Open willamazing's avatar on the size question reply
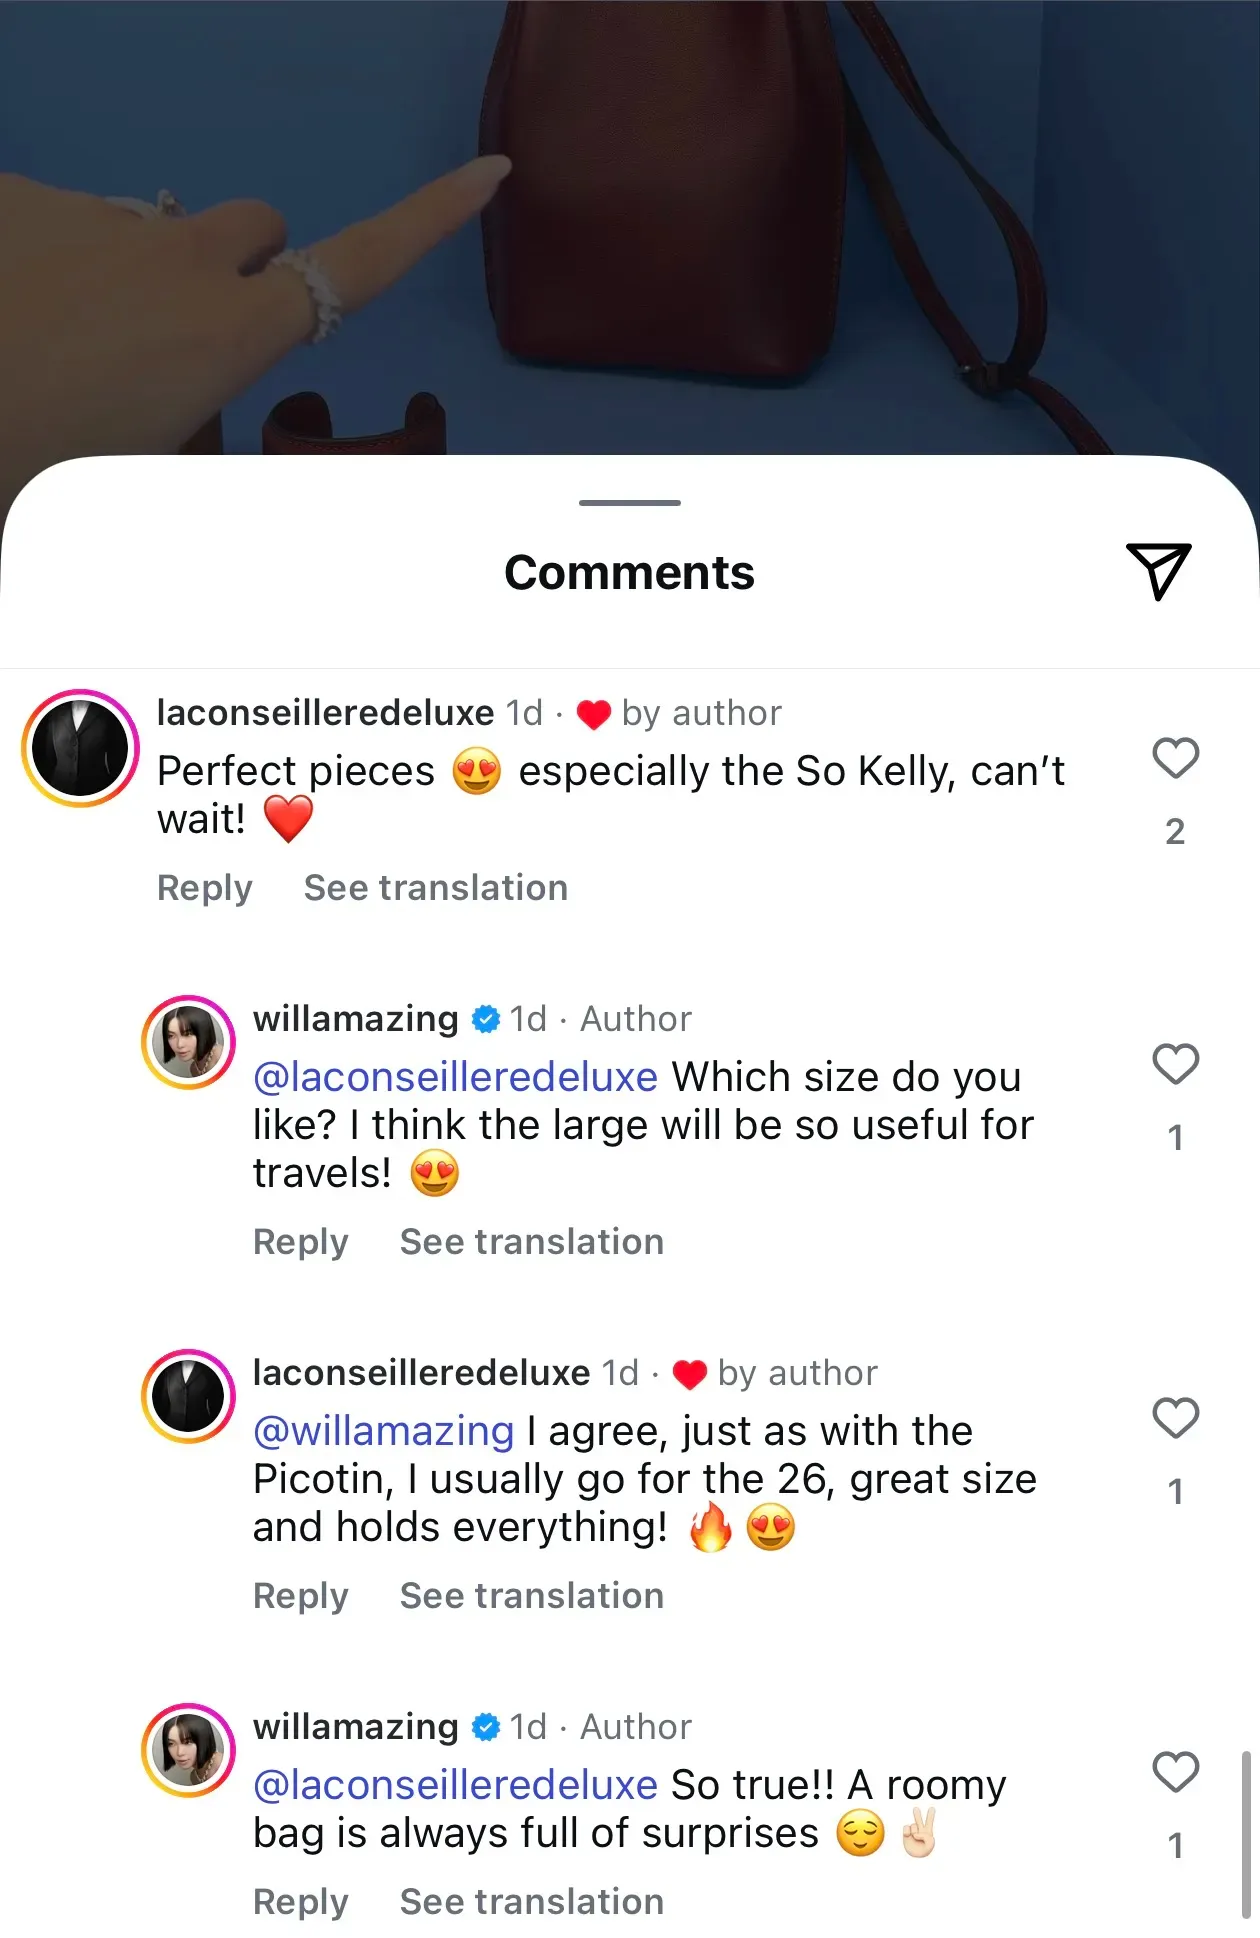The height and width of the screenshot is (1938, 1260). point(189,1042)
